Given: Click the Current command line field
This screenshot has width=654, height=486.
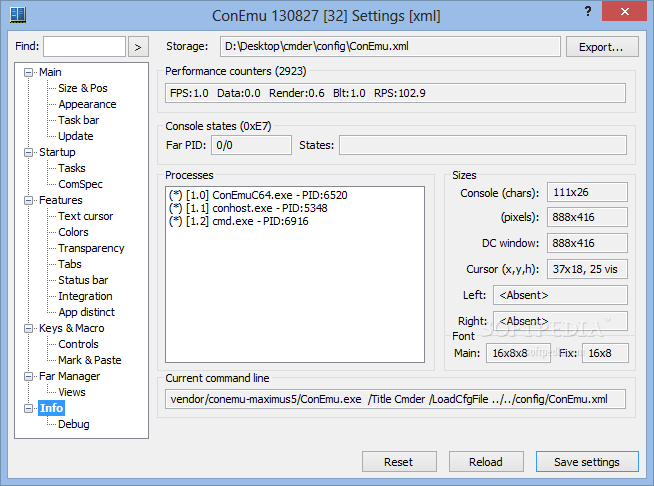Looking at the screenshot, I should pyautogui.click(x=395, y=399).
